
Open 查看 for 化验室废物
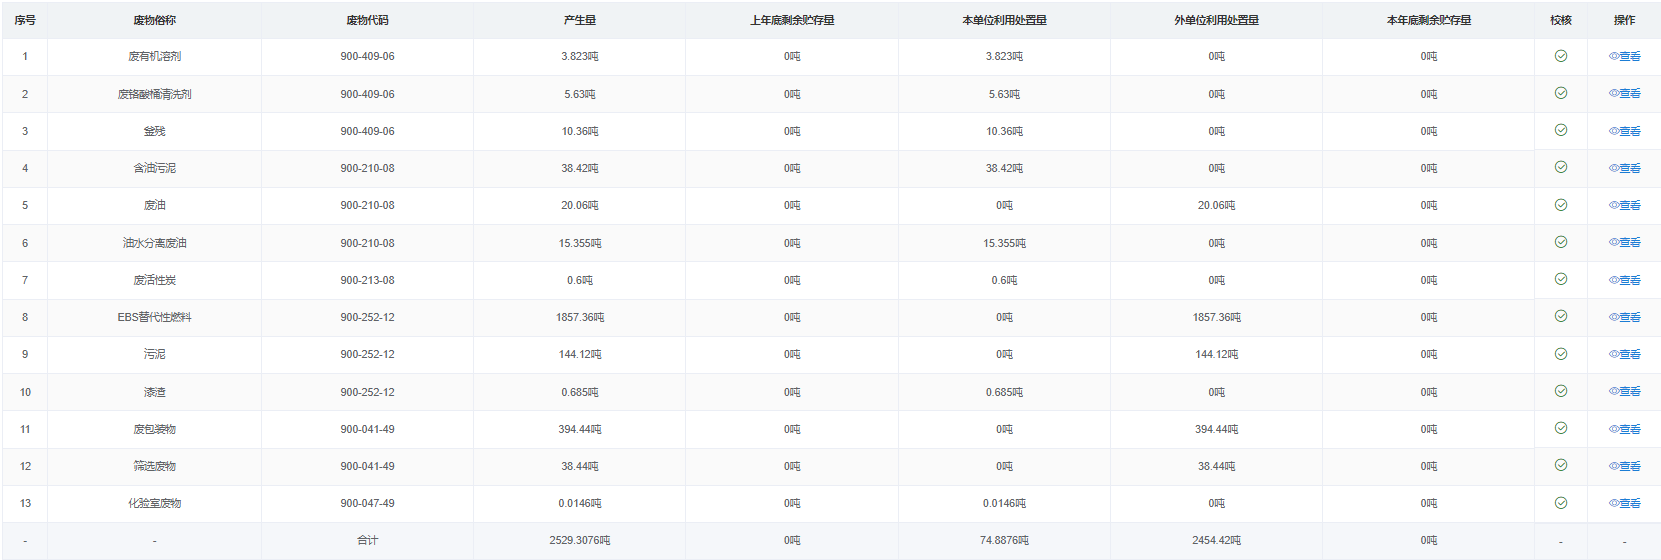click(x=1625, y=503)
